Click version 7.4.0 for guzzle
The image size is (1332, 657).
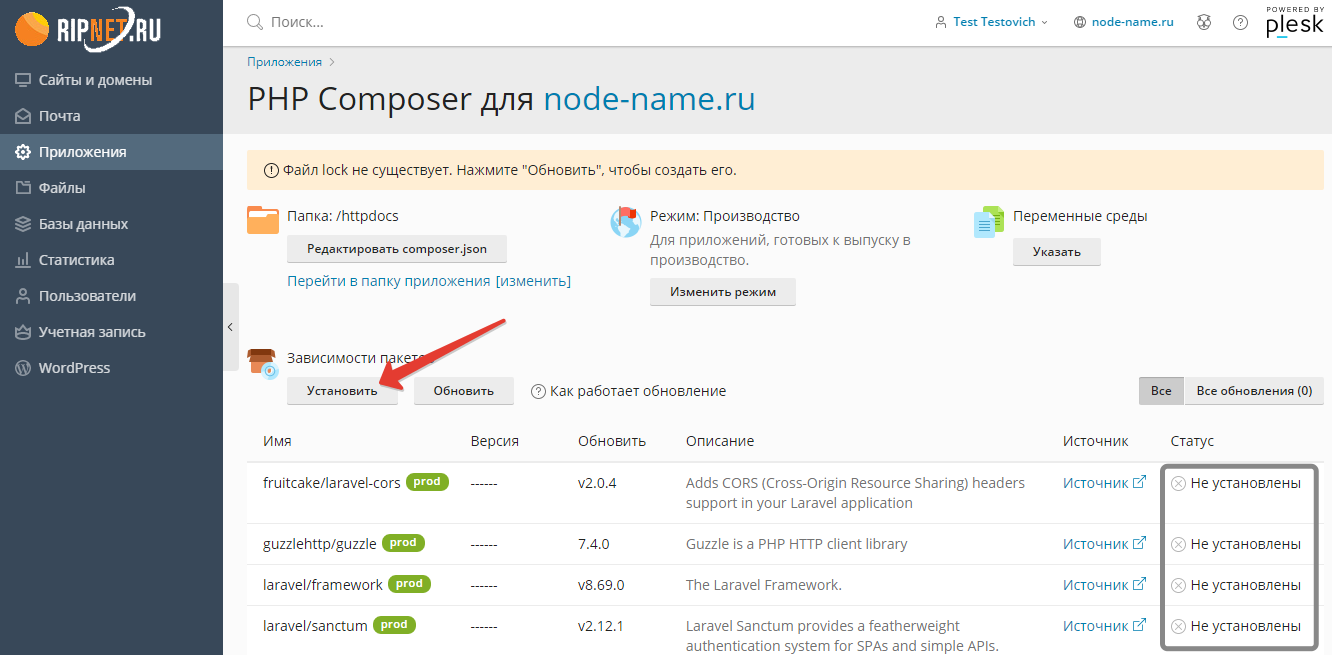(594, 544)
